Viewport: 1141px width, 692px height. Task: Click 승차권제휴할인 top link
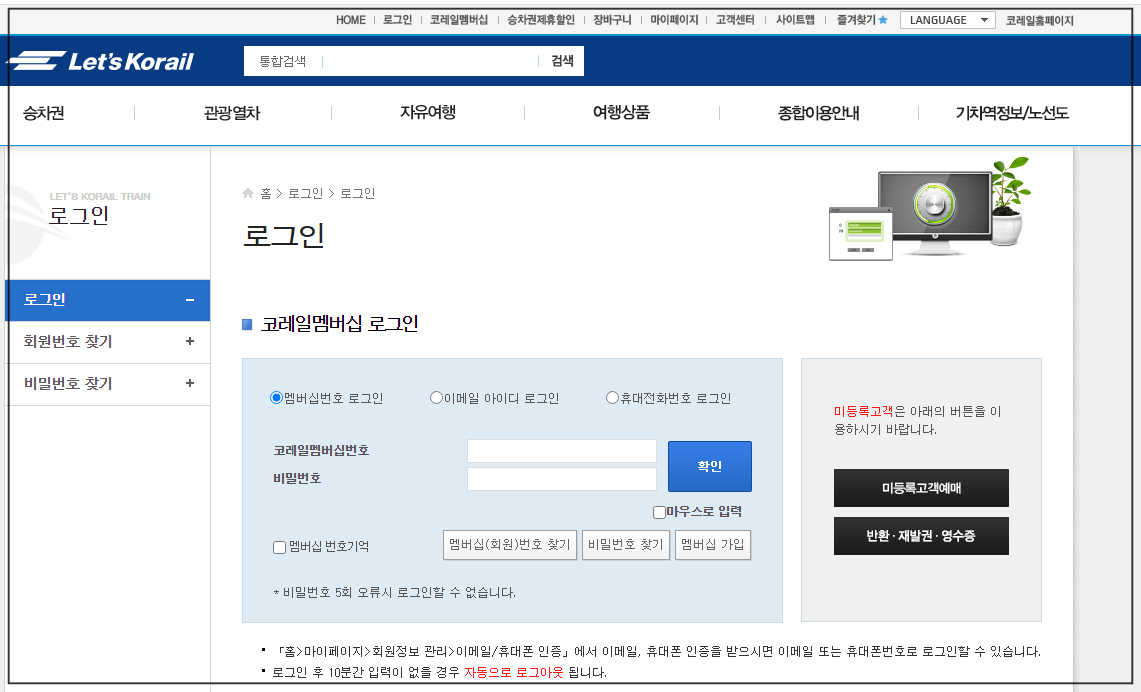pyautogui.click(x=541, y=20)
